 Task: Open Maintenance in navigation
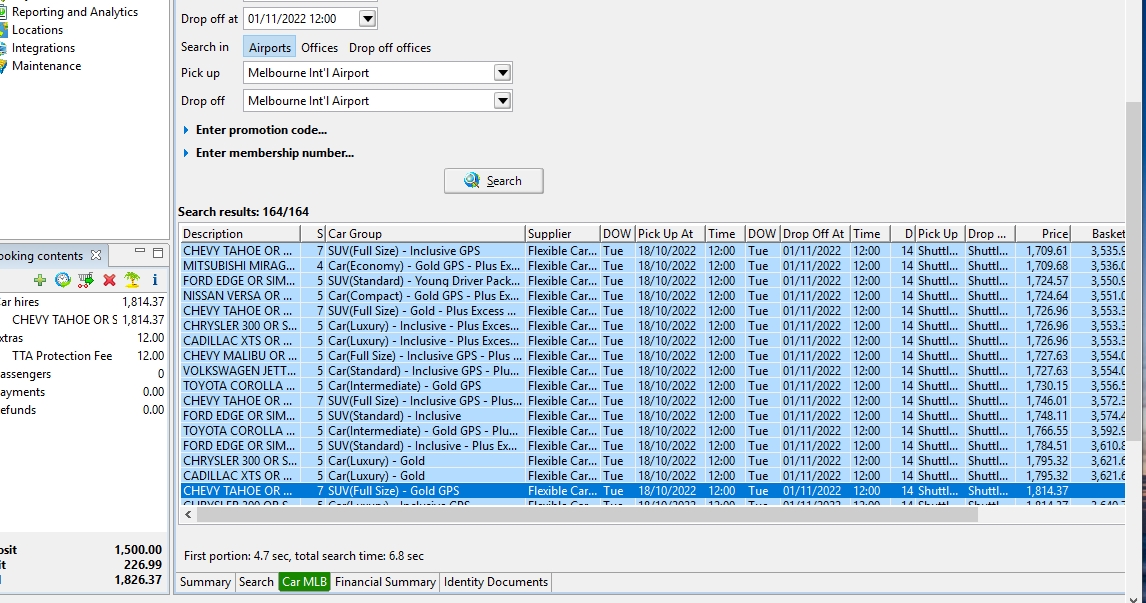point(46,66)
